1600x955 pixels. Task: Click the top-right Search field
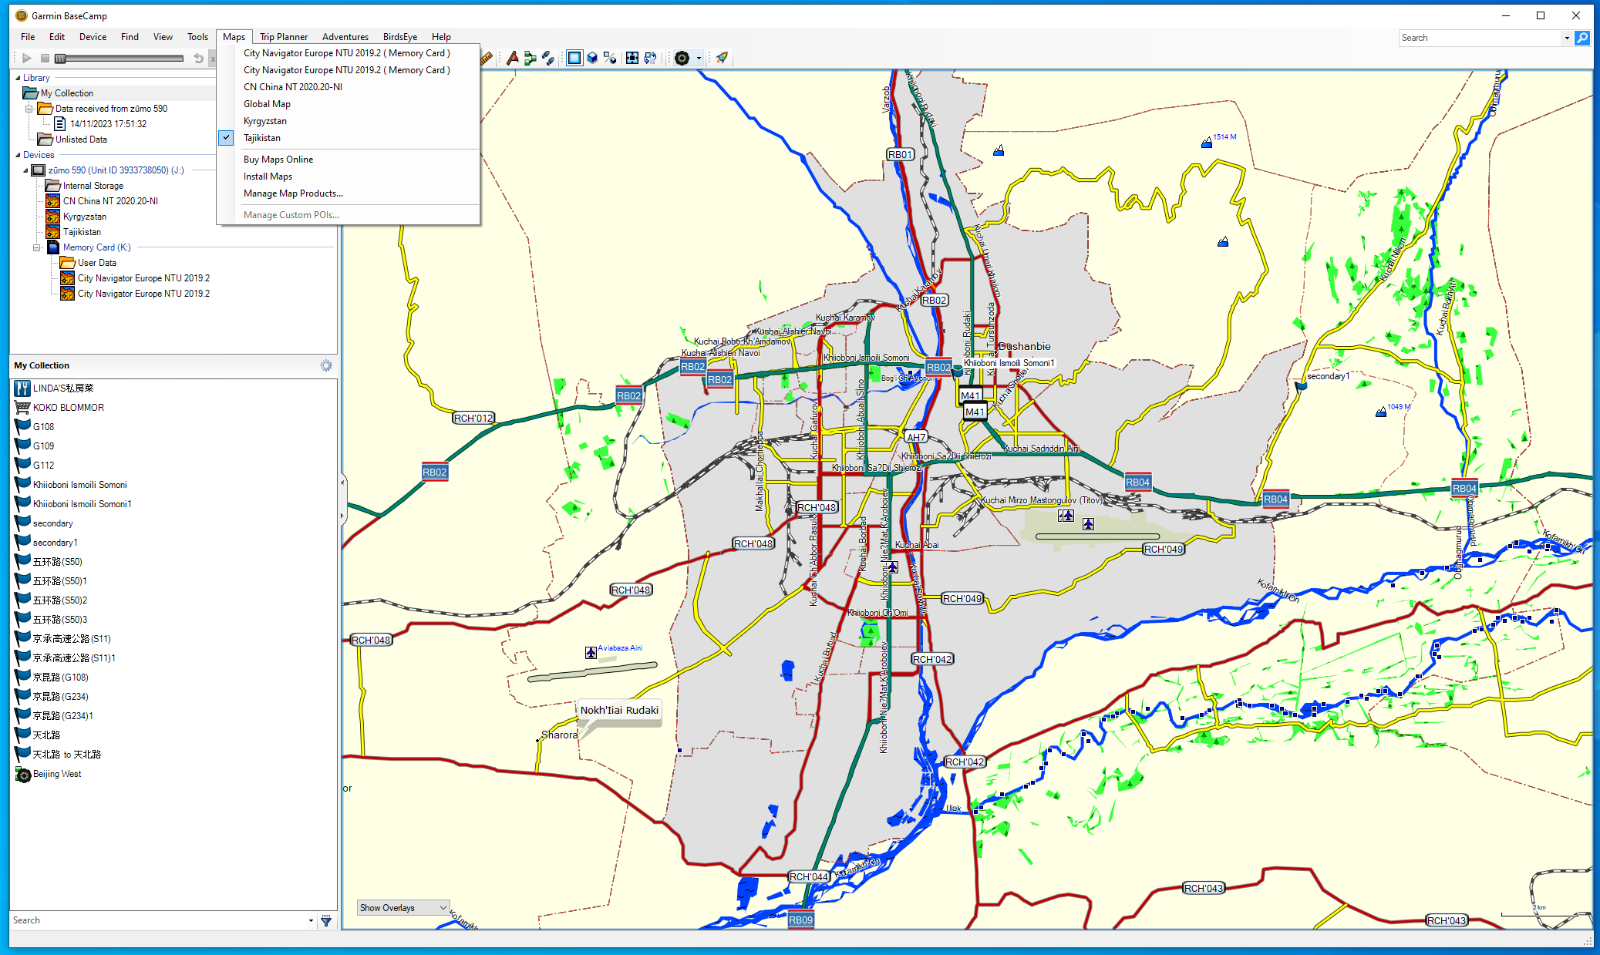(1480, 38)
